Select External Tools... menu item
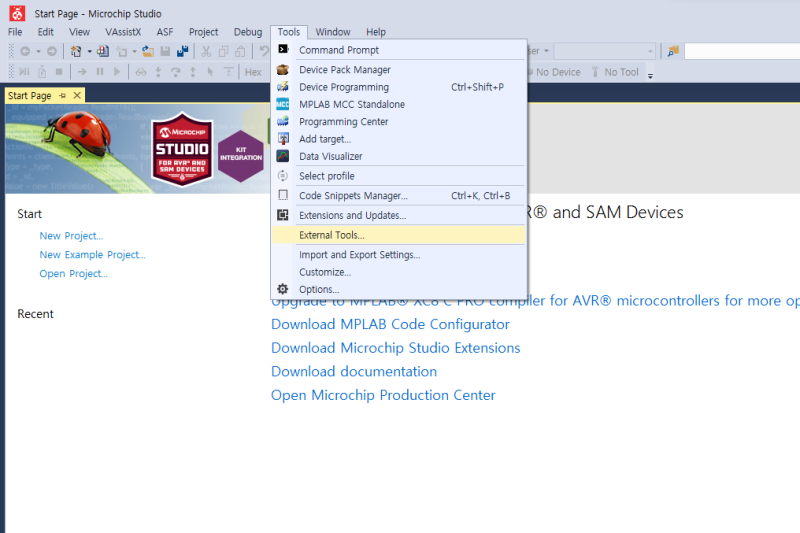Screen dimensions: 800x533 click(x=331, y=235)
